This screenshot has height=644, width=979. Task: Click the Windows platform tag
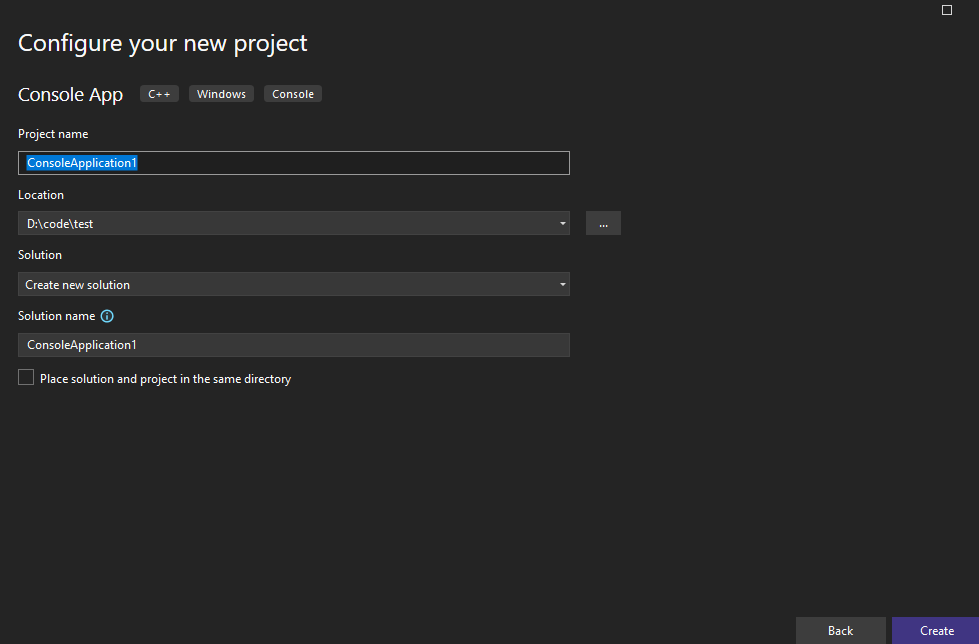pyautogui.click(x=221, y=94)
